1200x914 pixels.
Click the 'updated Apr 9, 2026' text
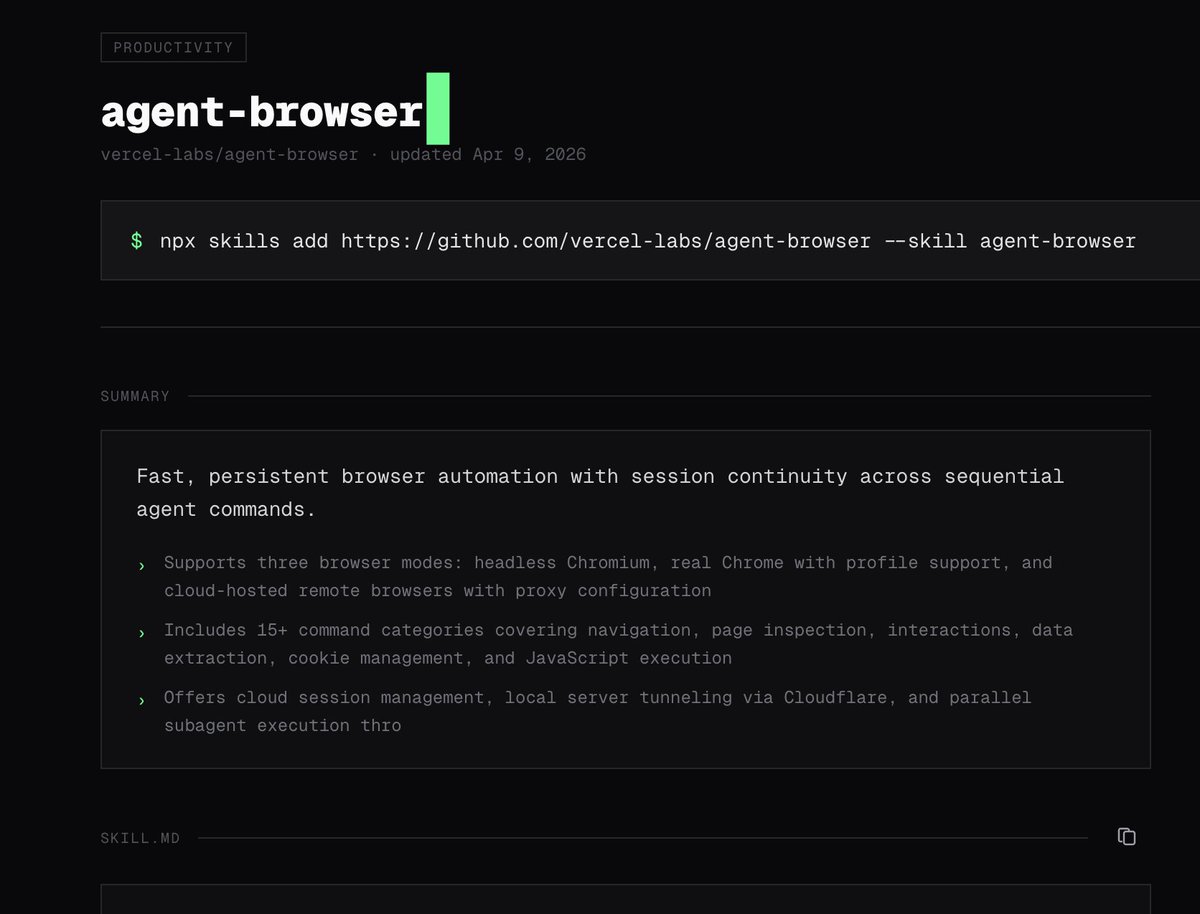point(488,155)
